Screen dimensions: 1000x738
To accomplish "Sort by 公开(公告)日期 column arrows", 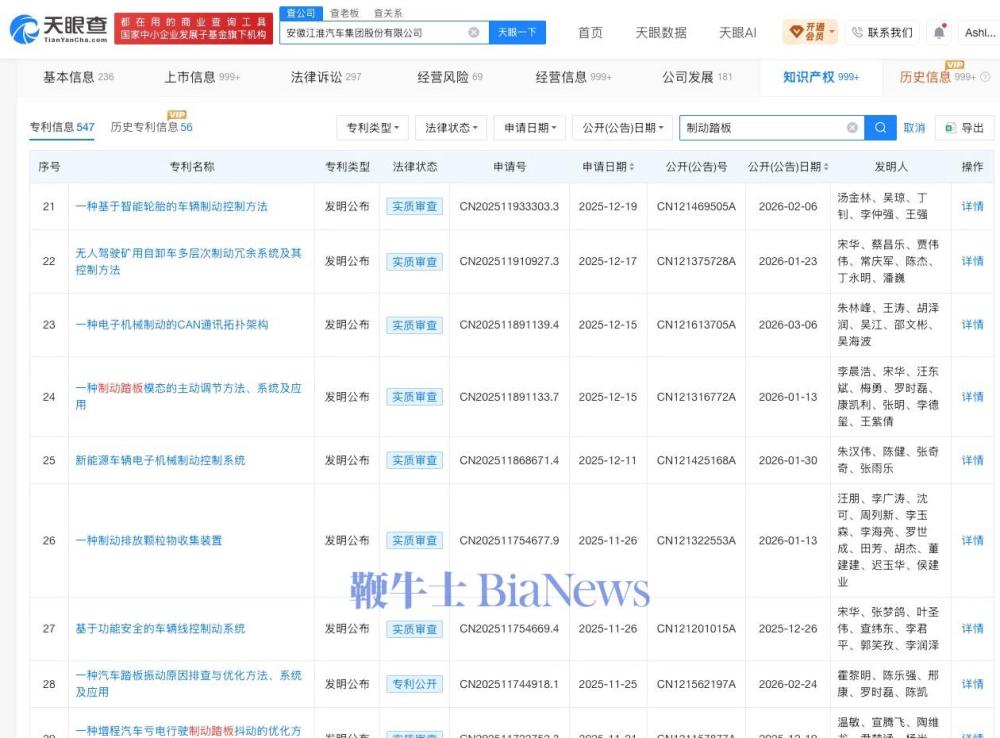I will tap(826, 167).
